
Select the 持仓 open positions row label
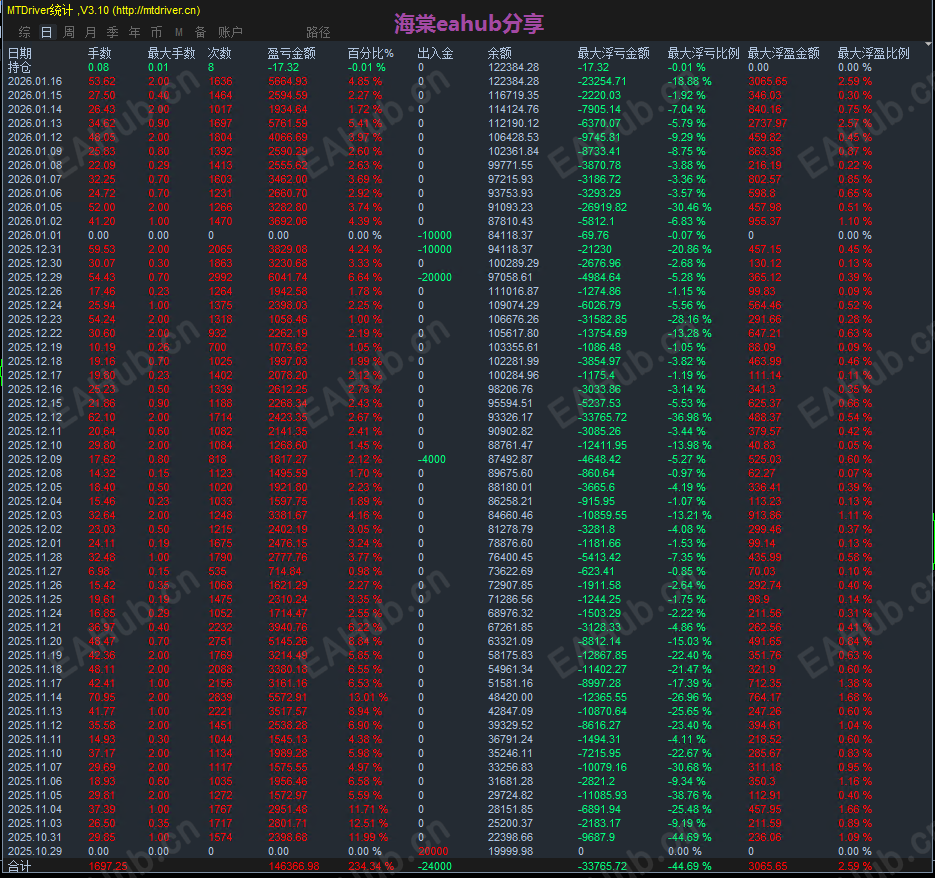(20, 67)
